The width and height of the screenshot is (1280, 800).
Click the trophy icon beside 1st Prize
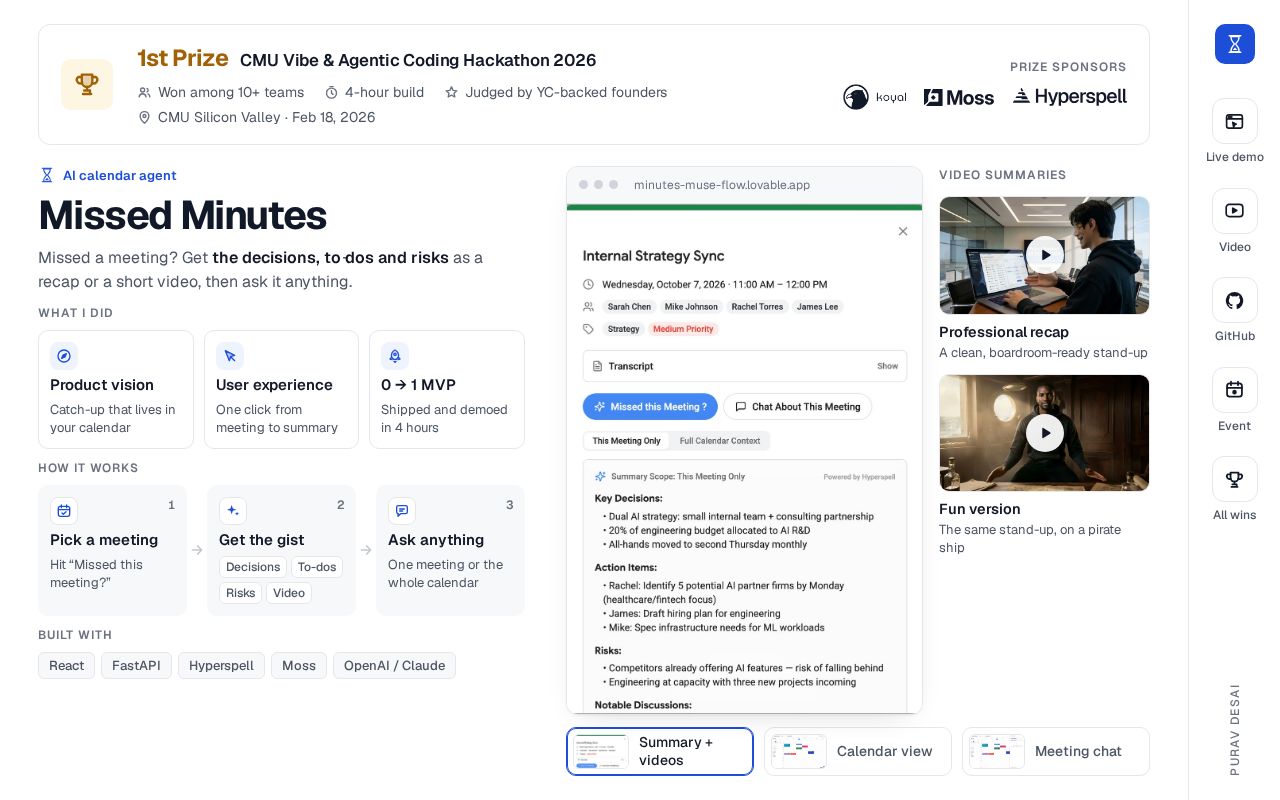coord(87,84)
